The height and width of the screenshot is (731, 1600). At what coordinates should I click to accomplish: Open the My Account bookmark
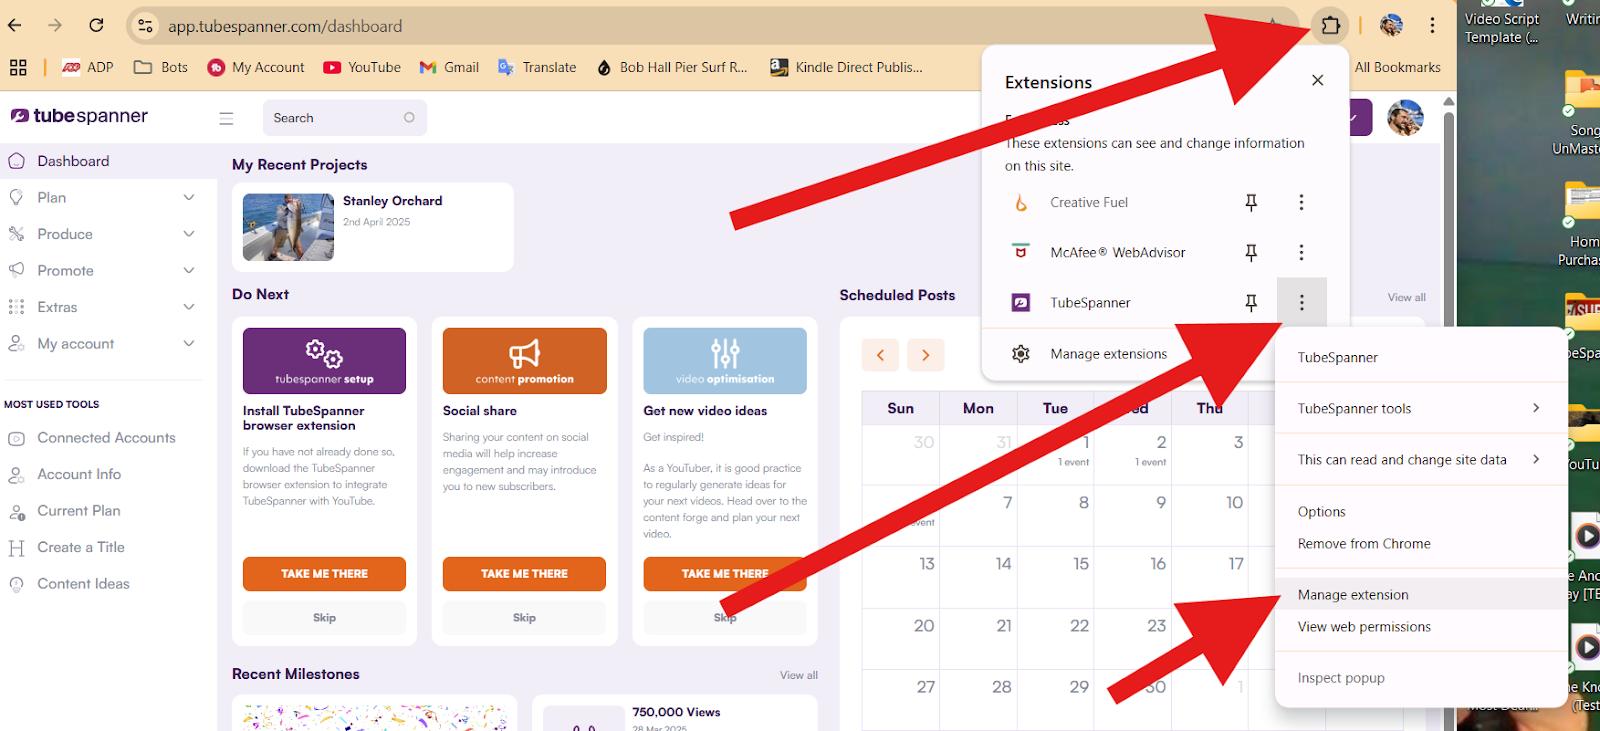click(x=256, y=67)
